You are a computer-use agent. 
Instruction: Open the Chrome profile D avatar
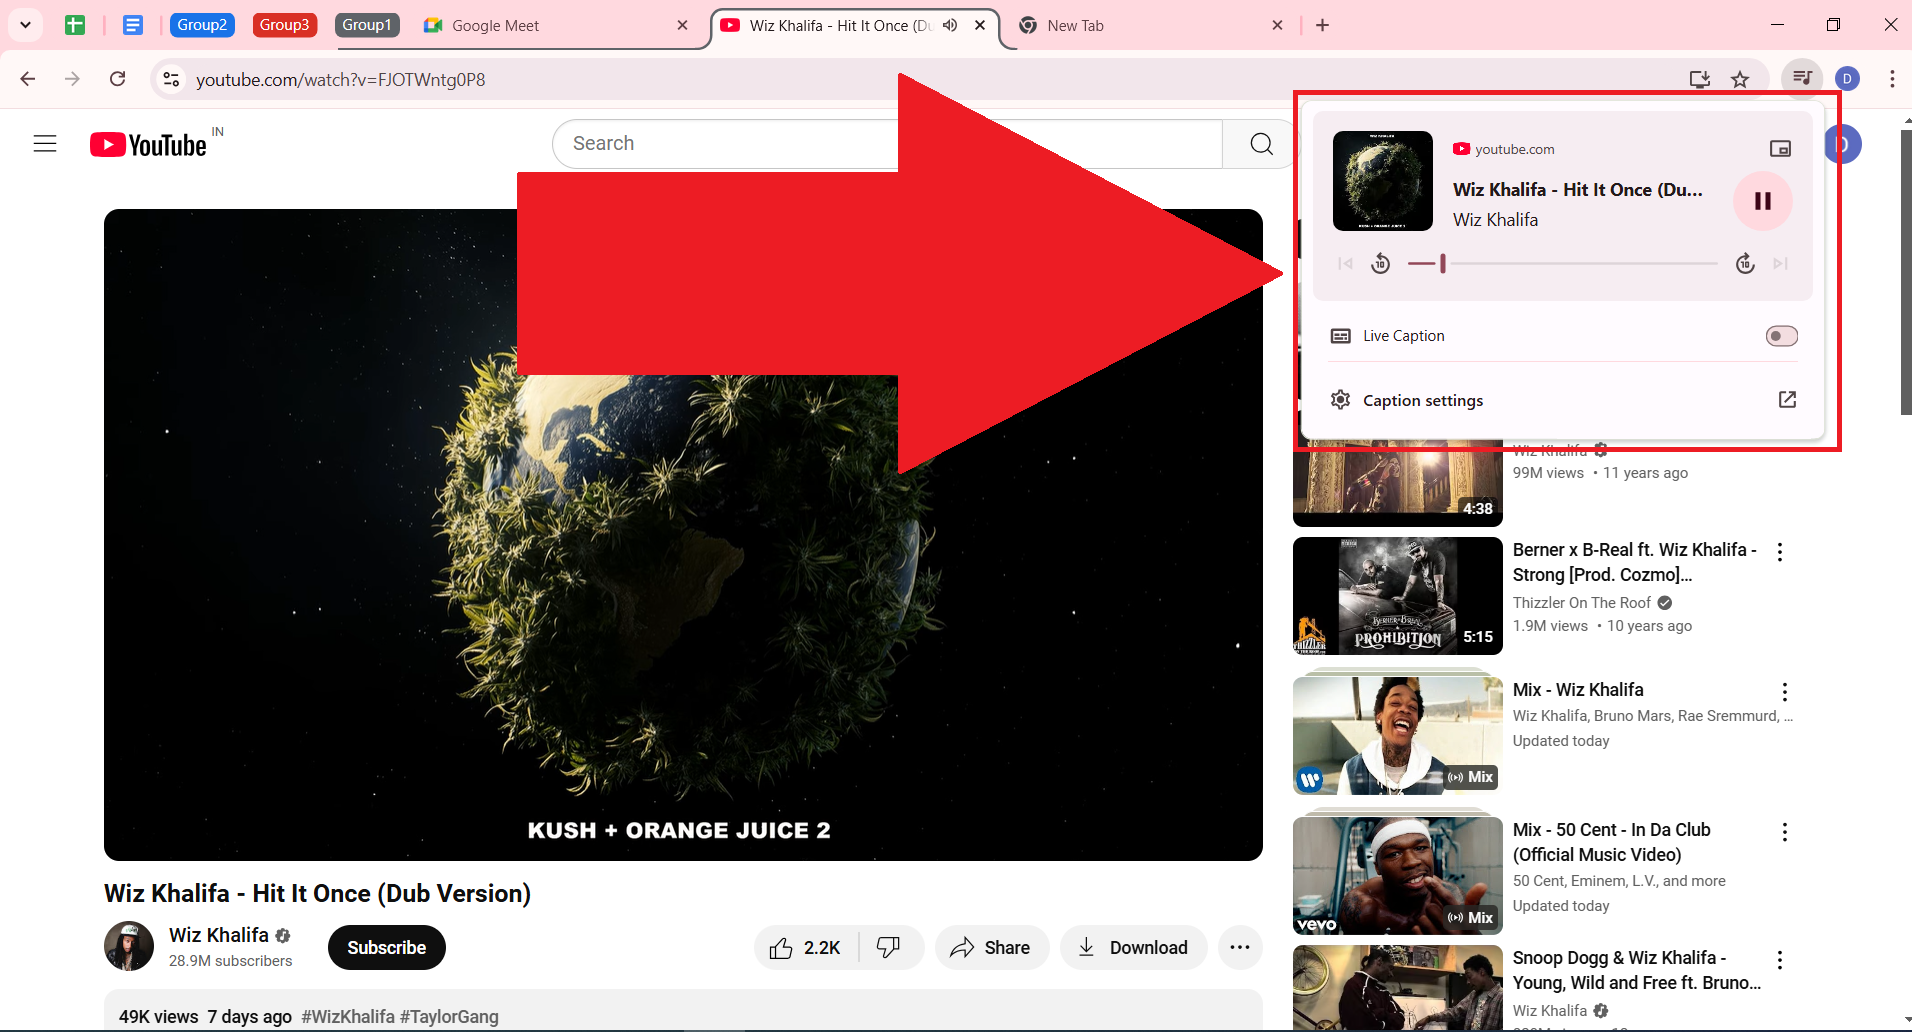[x=1847, y=79]
